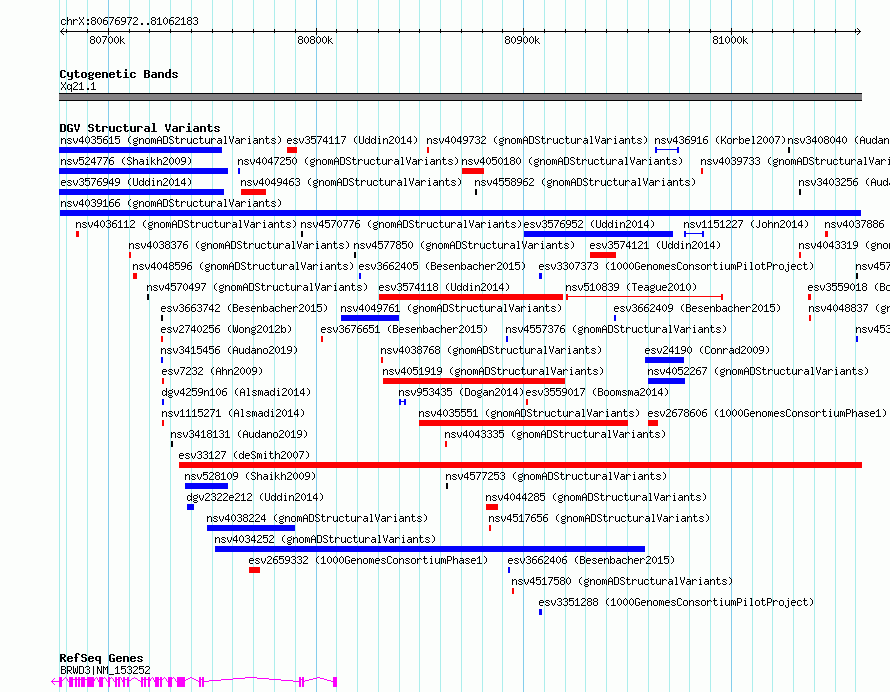Click the blue bar under nsv4034252

430,549
